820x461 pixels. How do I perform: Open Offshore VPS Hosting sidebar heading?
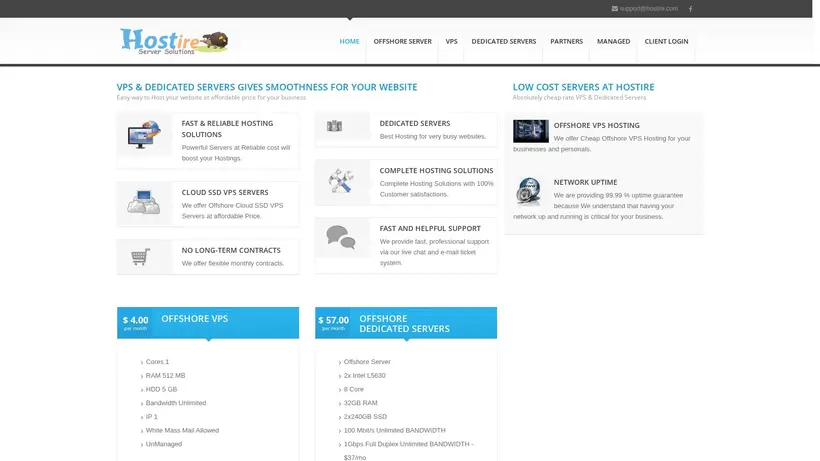click(x=597, y=125)
